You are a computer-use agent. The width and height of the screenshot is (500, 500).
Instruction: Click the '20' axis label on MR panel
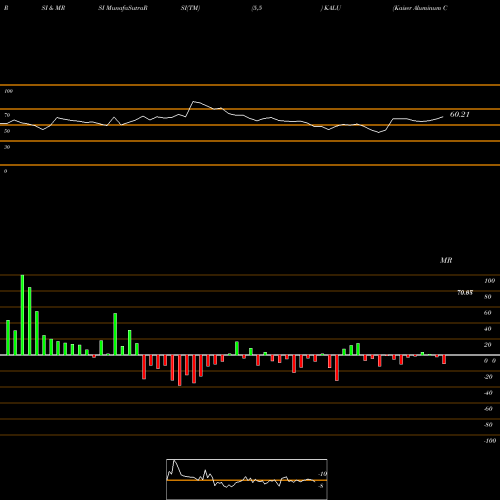[x=488, y=345]
